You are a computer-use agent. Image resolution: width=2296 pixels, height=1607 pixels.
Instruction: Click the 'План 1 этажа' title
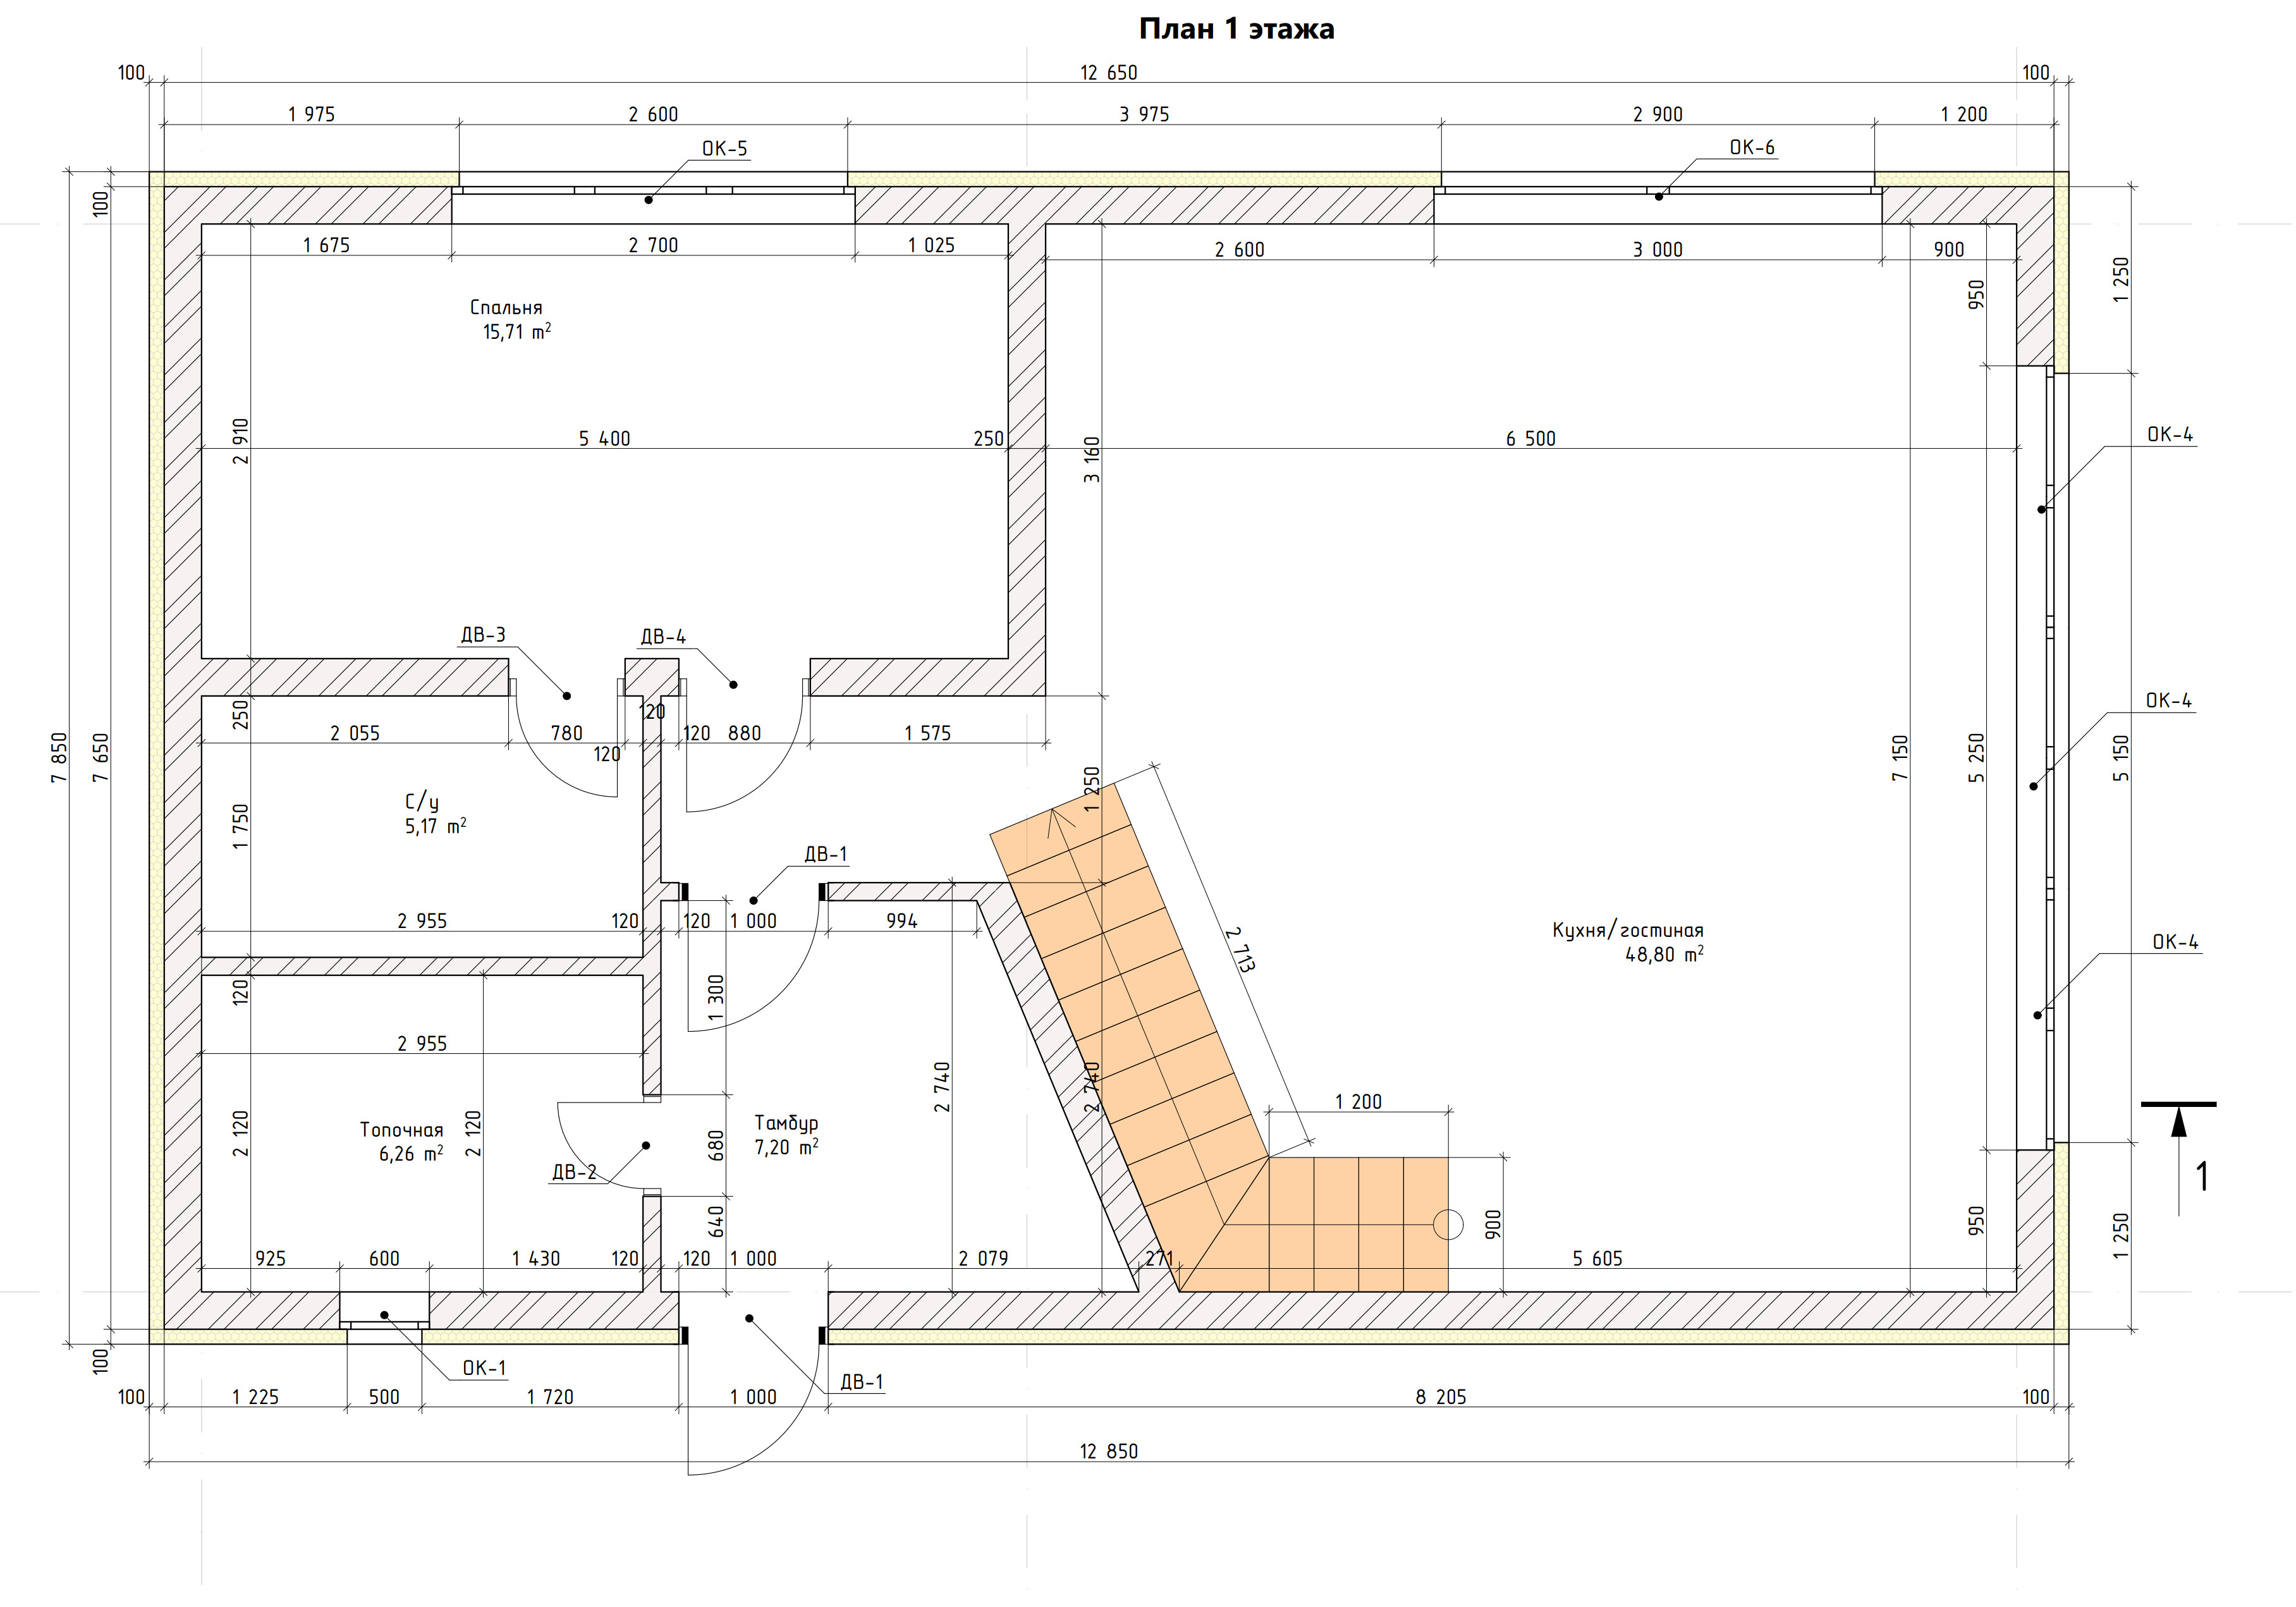click(1236, 29)
